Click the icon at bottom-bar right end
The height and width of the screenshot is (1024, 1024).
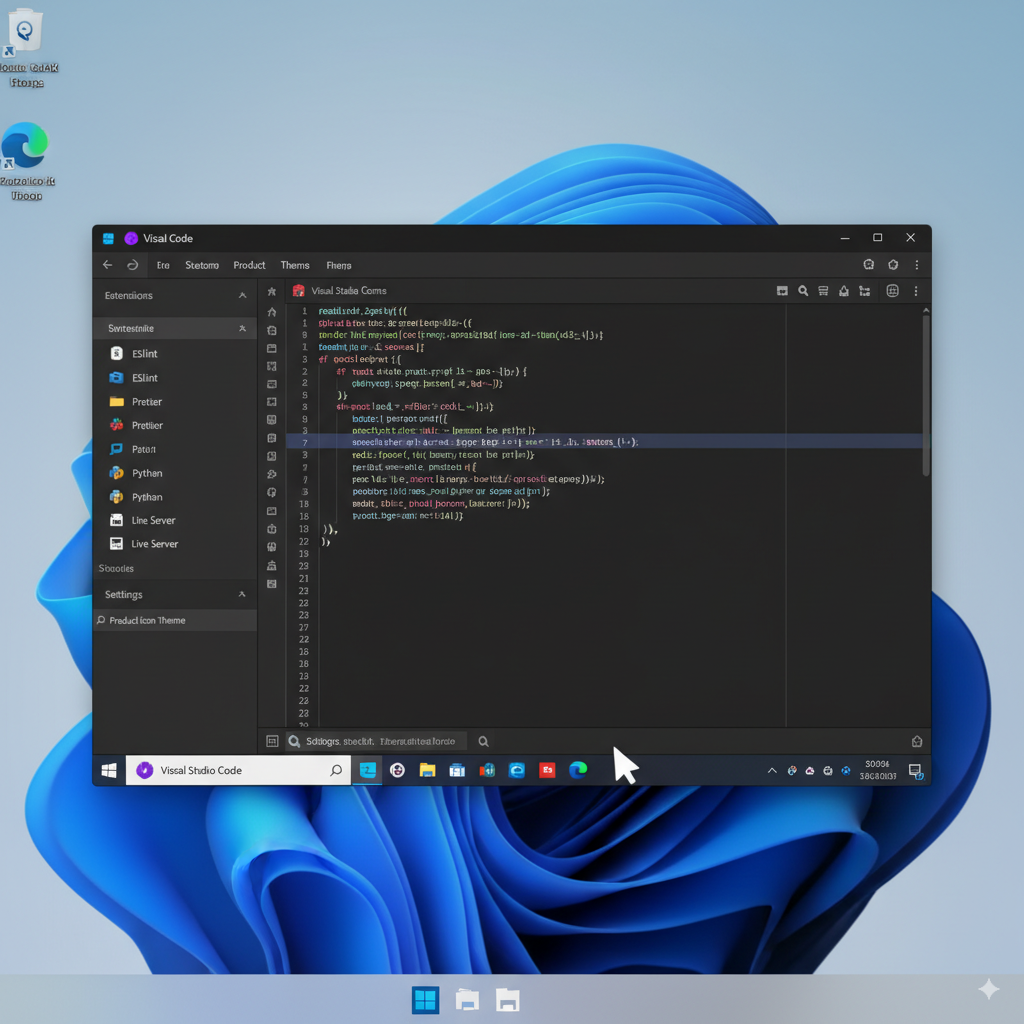[x=917, y=741]
